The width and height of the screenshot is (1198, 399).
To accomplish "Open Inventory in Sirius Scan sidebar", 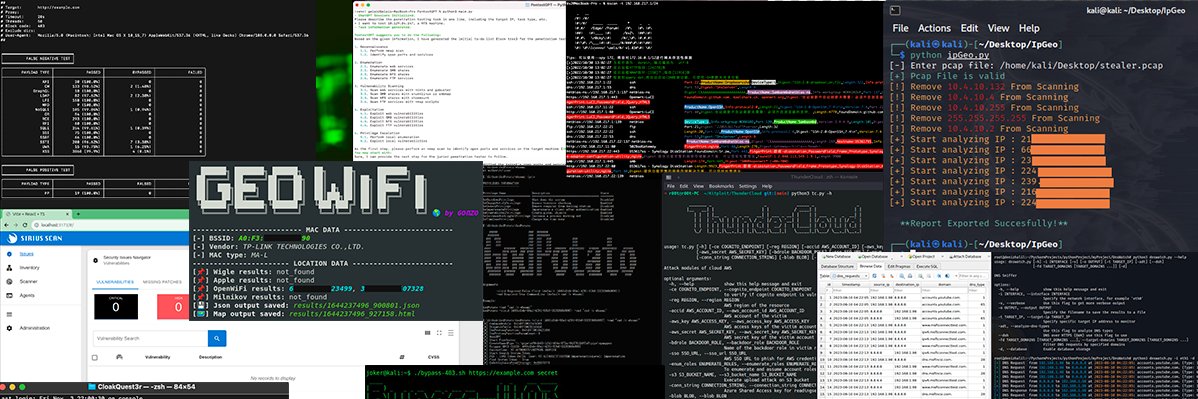I will tap(29, 268).
